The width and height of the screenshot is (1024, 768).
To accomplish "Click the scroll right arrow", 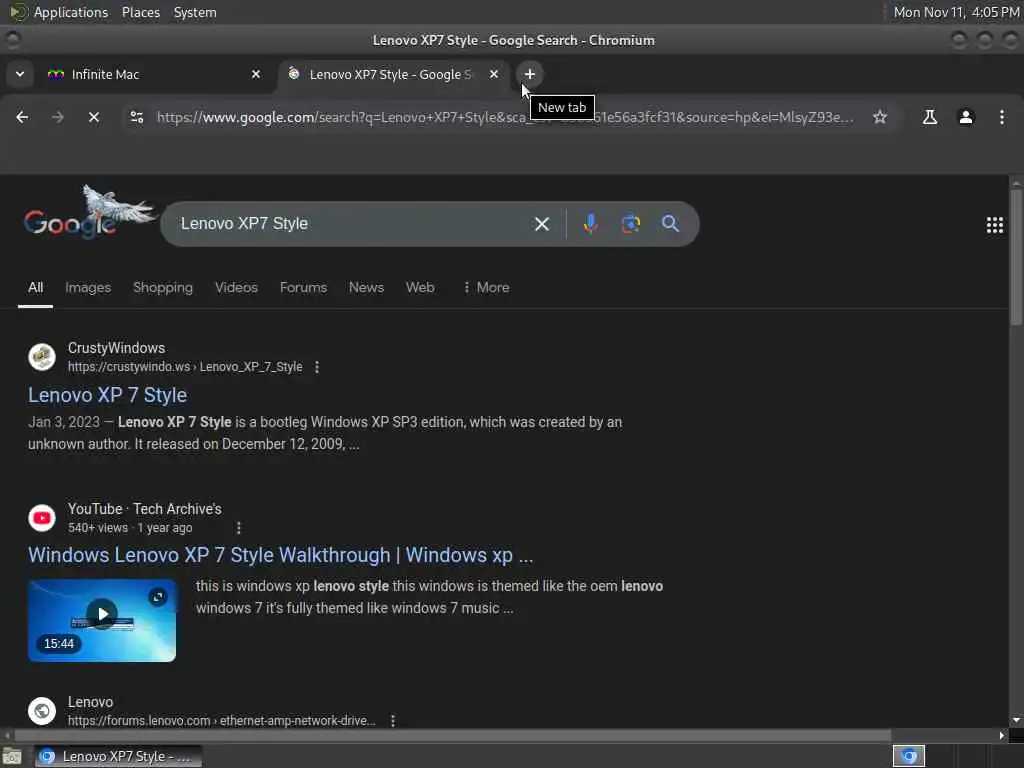I will tap(1002, 736).
